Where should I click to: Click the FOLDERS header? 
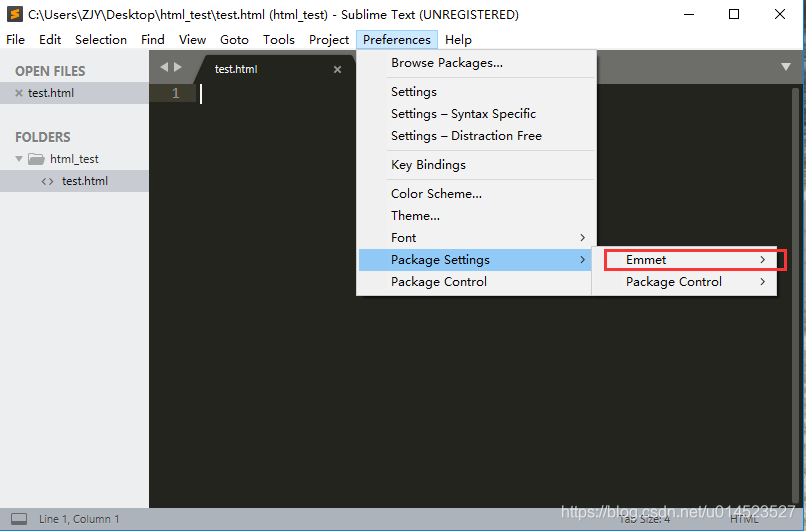43,137
